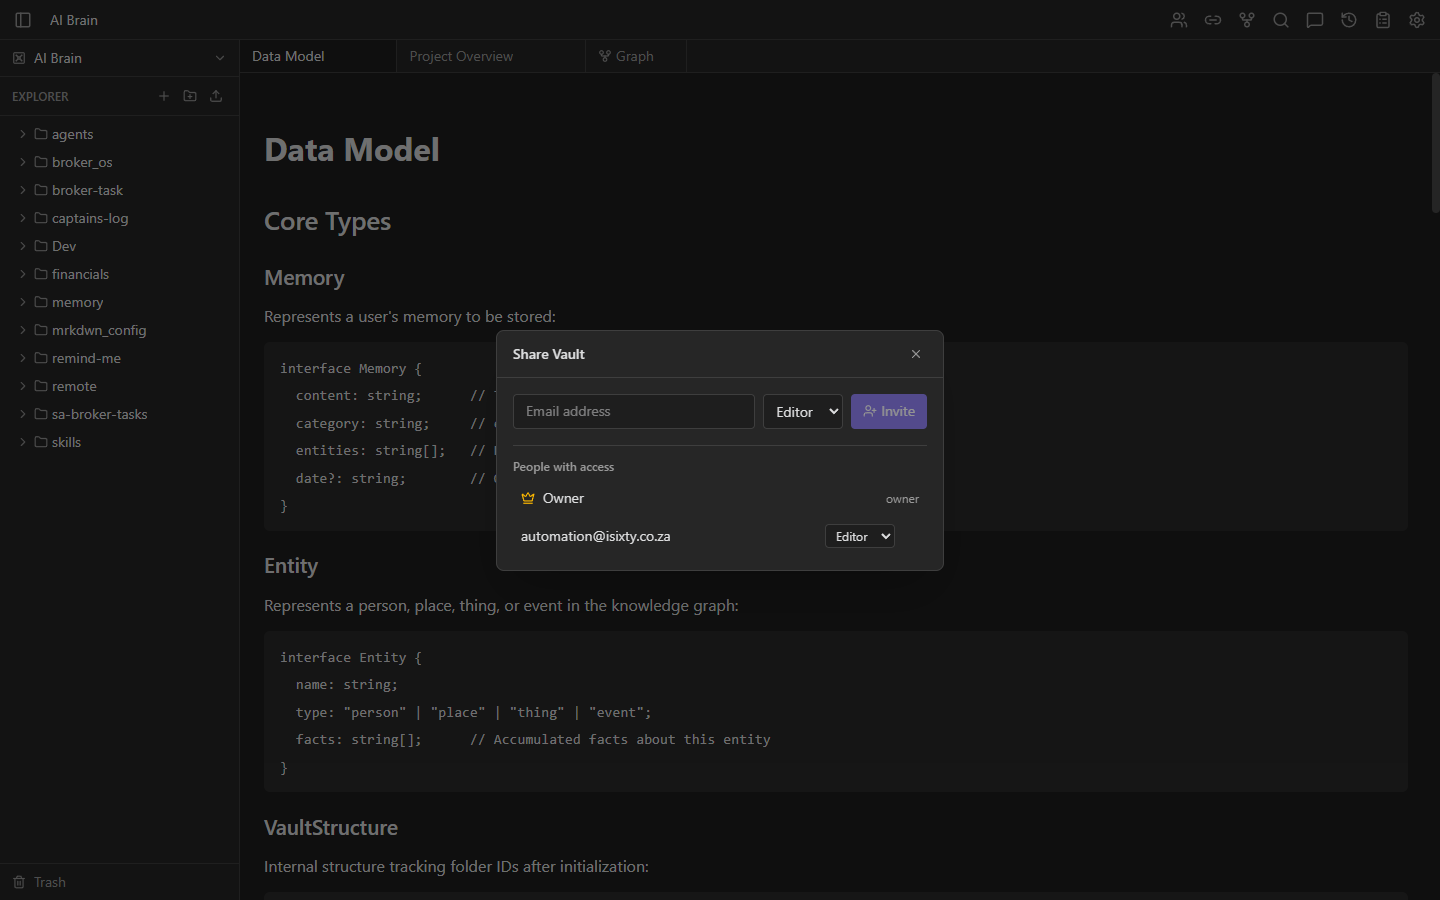Change automation@isixty.co.za role dropdown
1440x900 pixels.
click(859, 536)
